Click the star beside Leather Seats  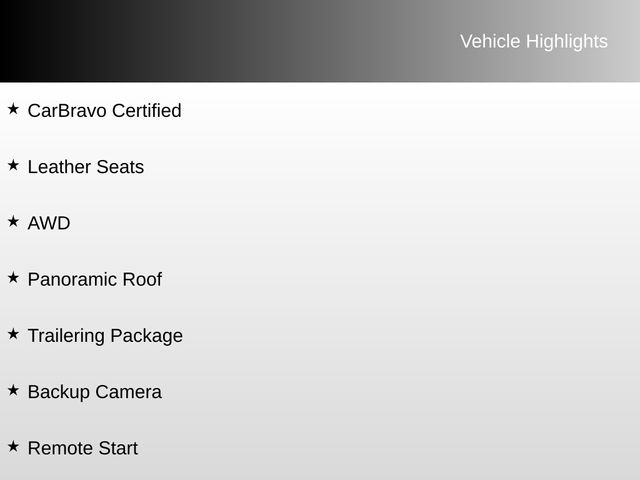[13, 165]
